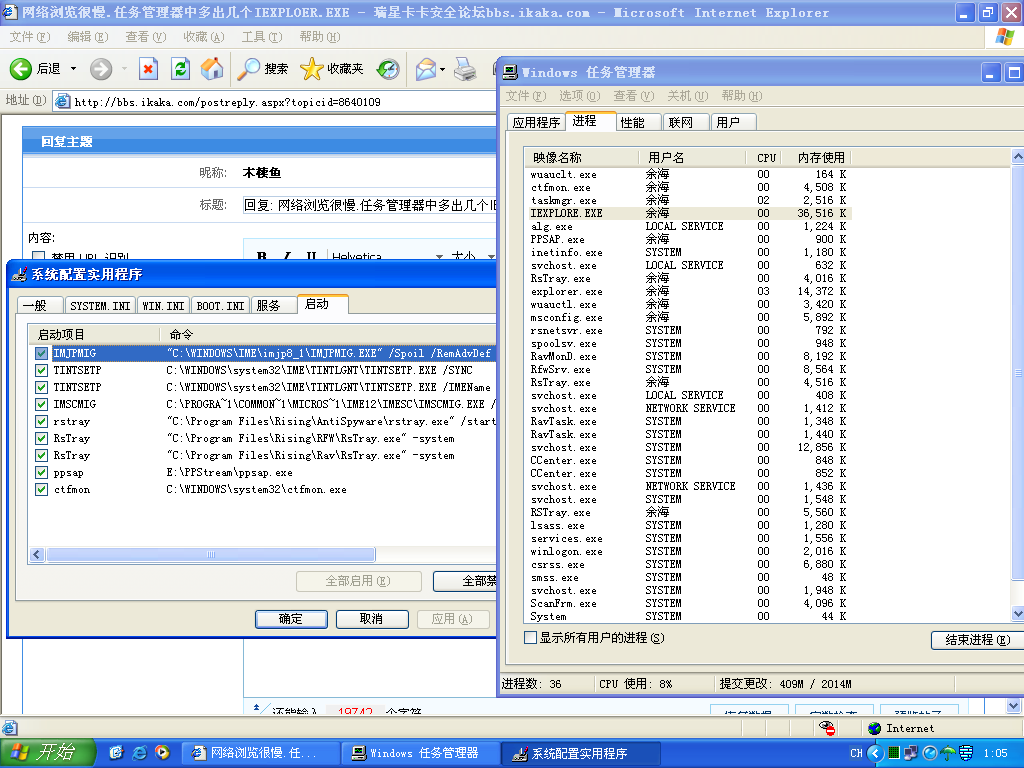The height and width of the screenshot is (768, 1024).
Task: Click IE Search magnifier icon
Action: [248, 69]
